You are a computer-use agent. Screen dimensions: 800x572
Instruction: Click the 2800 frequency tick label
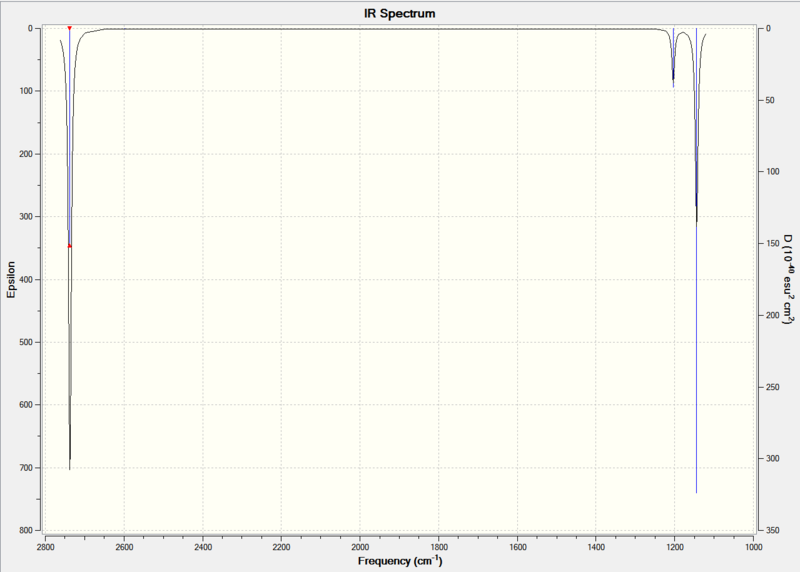click(x=45, y=547)
